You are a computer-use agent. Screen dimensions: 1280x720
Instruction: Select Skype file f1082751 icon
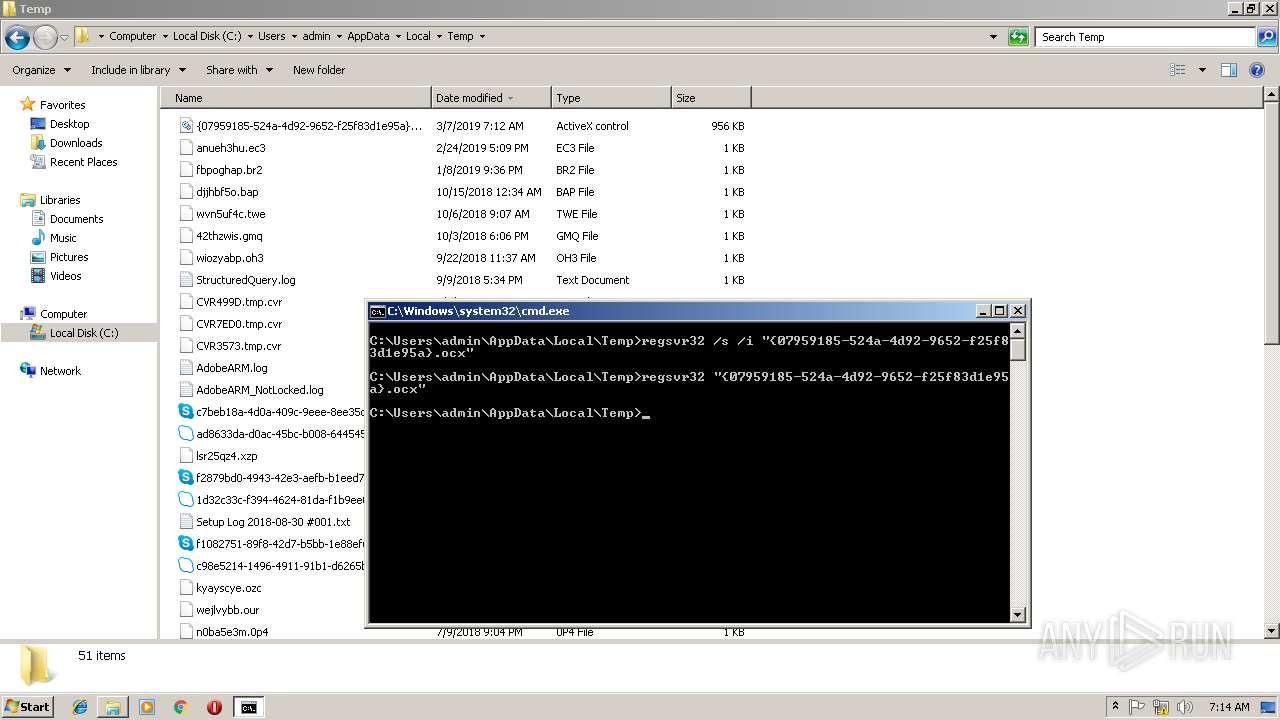pos(185,543)
